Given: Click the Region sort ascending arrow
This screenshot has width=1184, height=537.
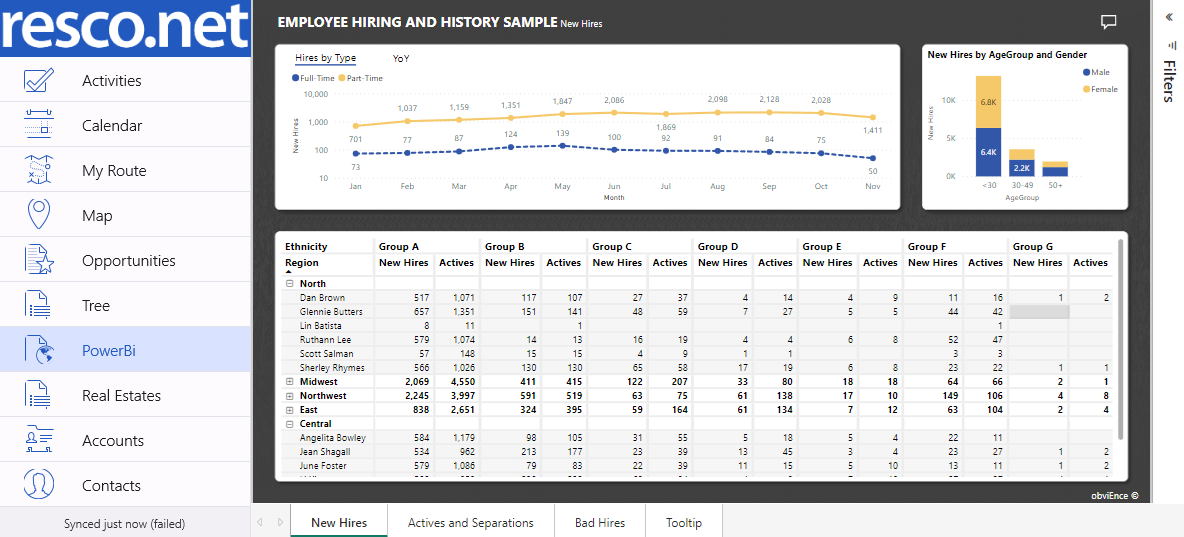Looking at the screenshot, I should (288, 271).
